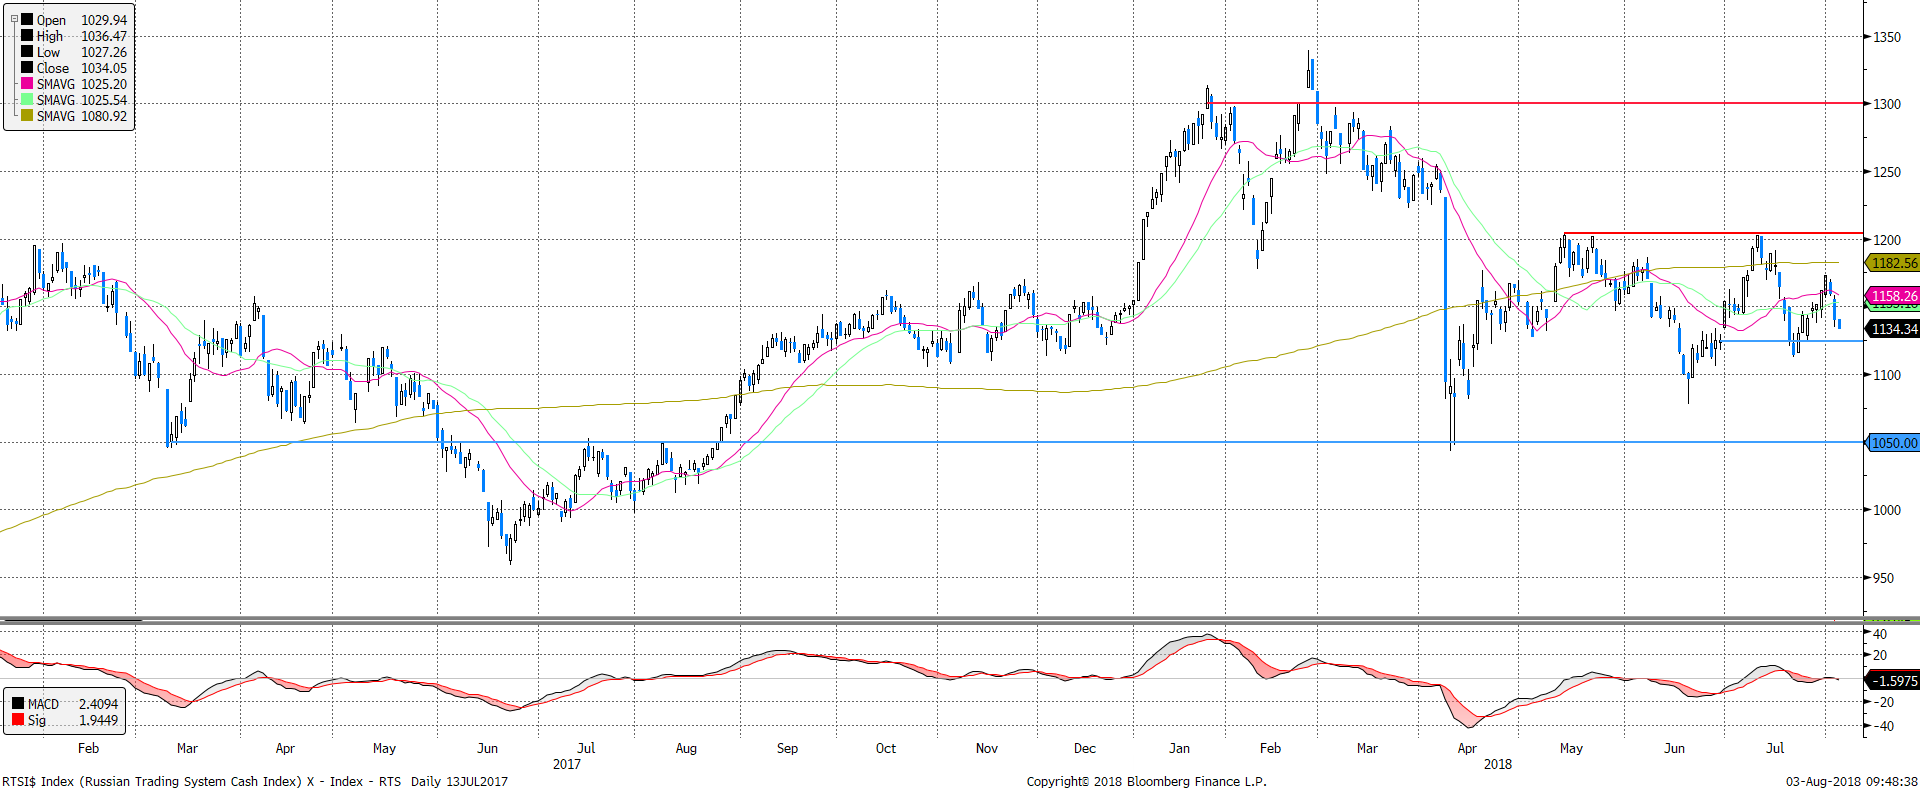This screenshot has width=1920, height=790.
Task: Click the pink SMAVG 1025.20 color swatch
Action: click(x=27, y=84)
